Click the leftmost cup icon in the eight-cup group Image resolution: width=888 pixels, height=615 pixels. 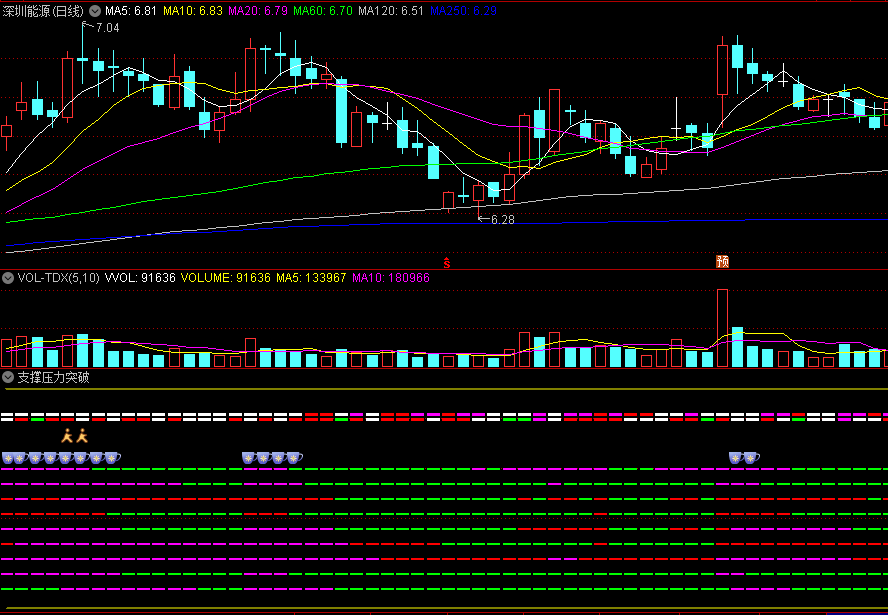[9, 458]
